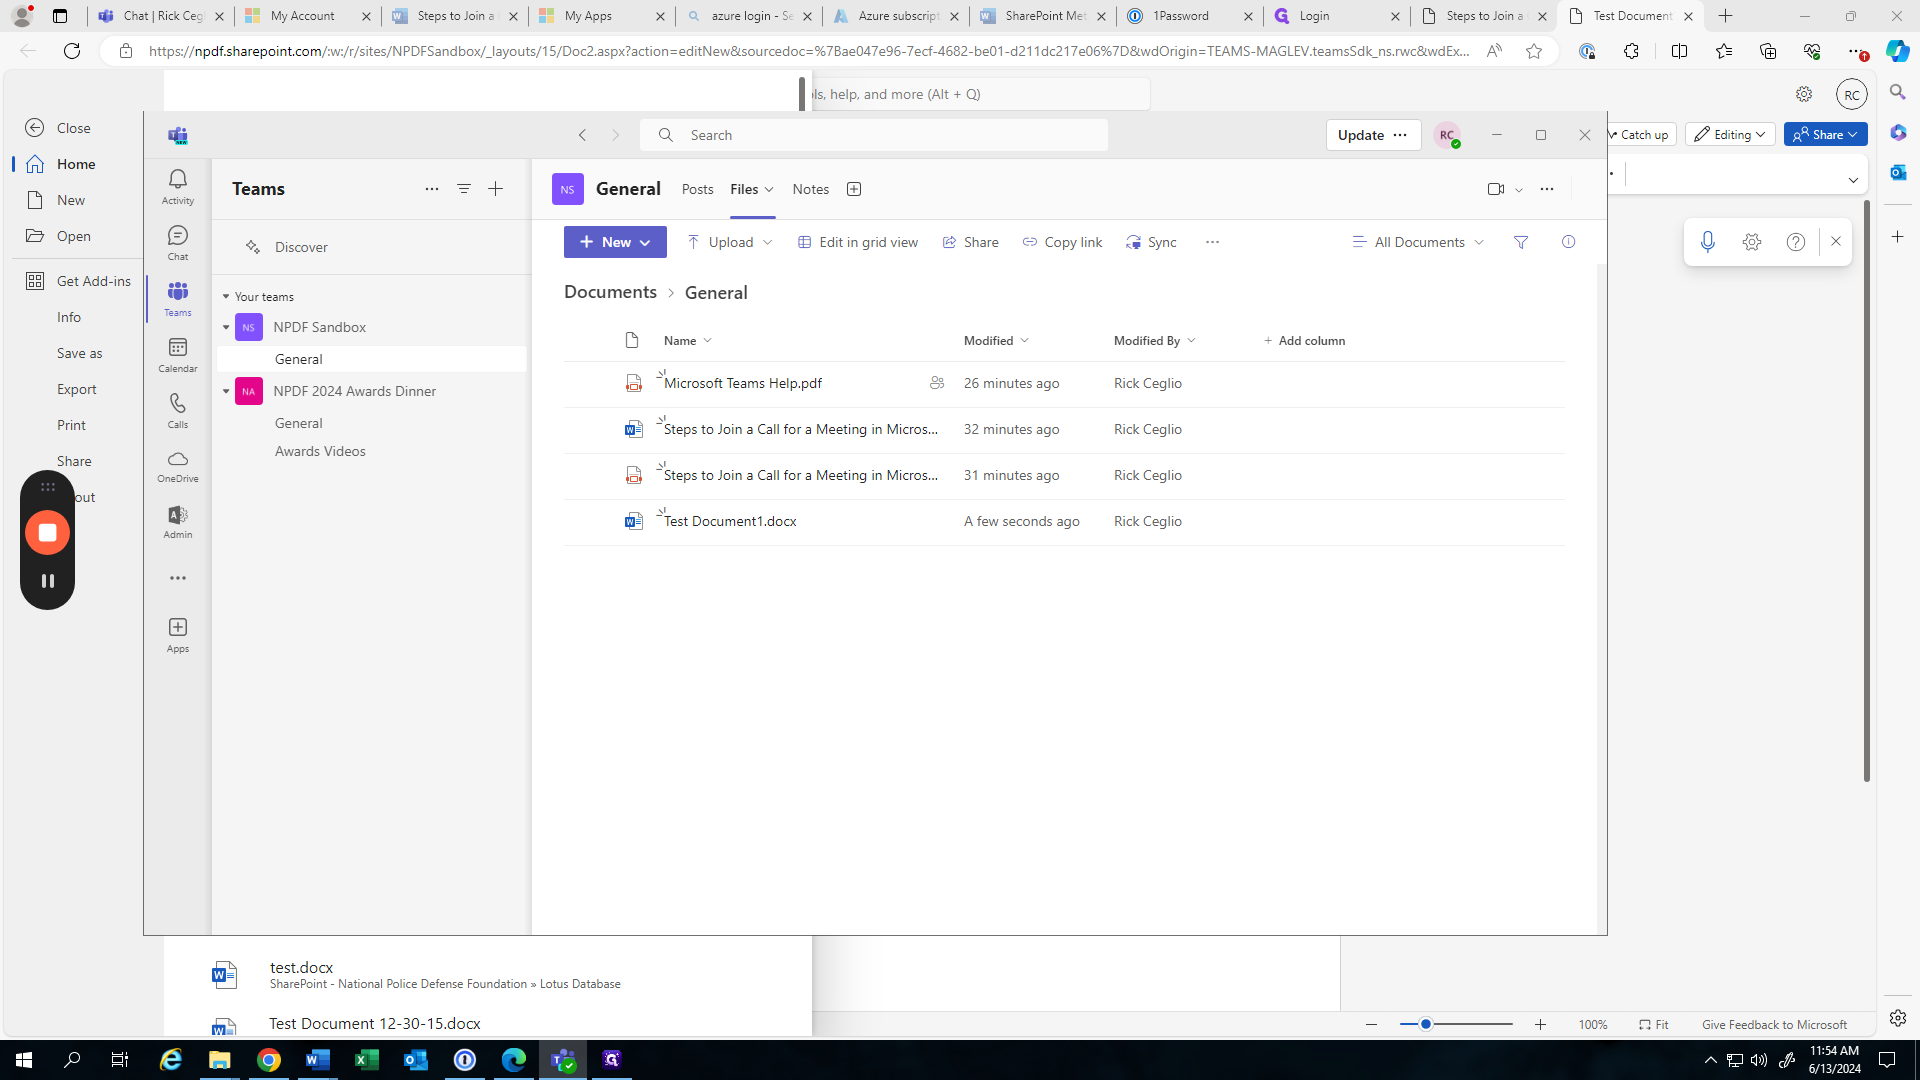Show more apps ellipsis in Teams sidebar
1920x1080 pixels.
(177, 578)
